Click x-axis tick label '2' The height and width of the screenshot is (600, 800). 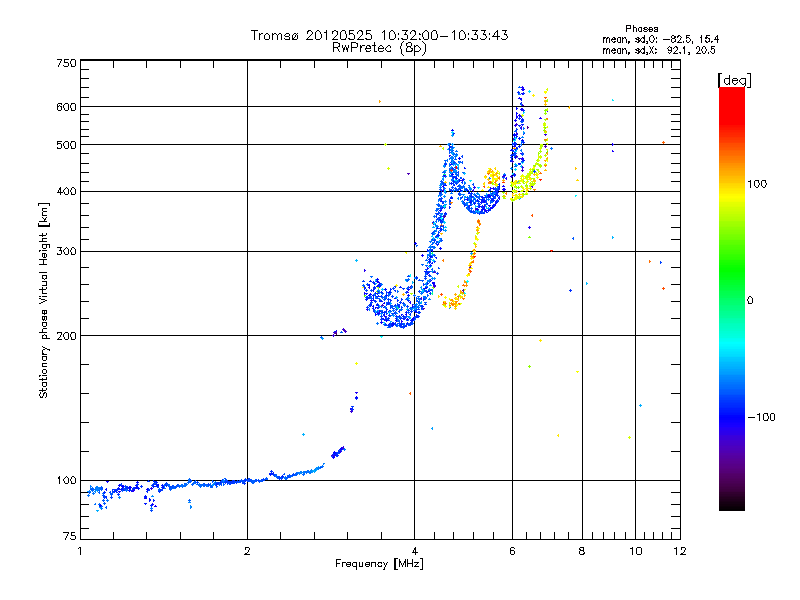pos(247,551)
